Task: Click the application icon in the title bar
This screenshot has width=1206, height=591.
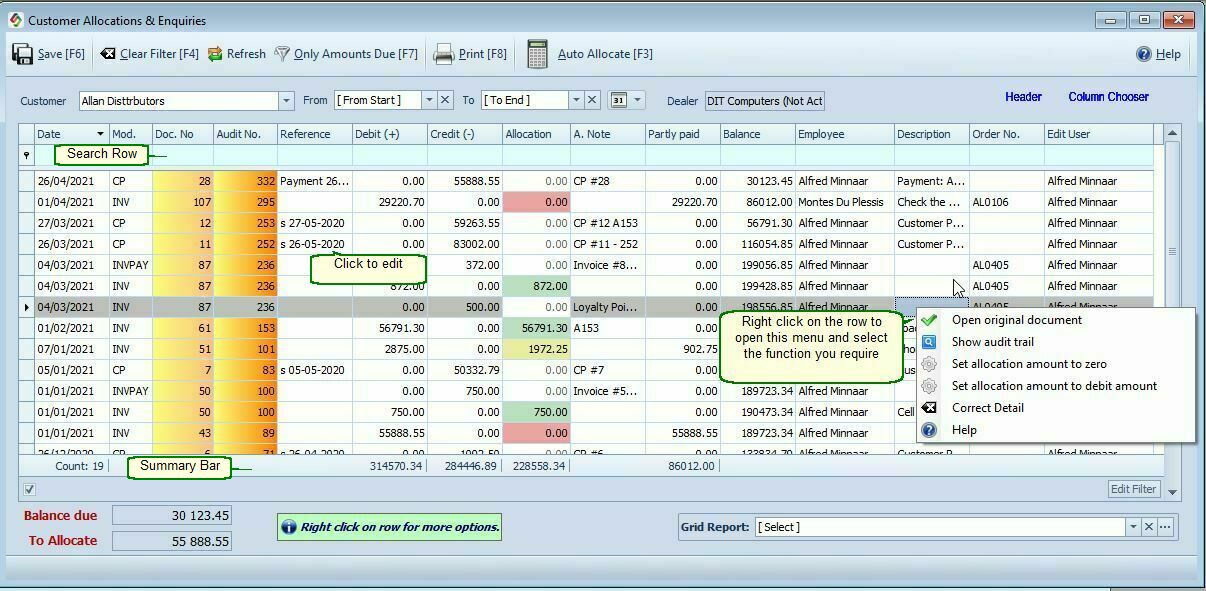Action: (15, 20)
